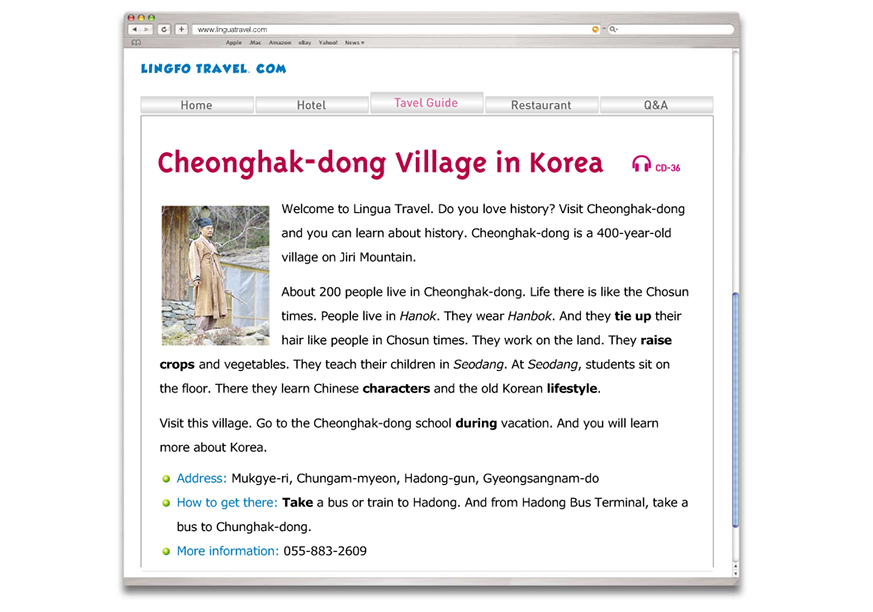Click the plus add bookmark button

click(181, 30)
